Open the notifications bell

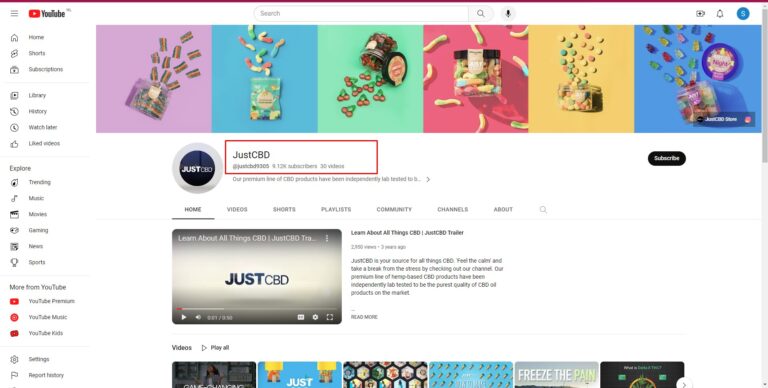pos(720,14)
